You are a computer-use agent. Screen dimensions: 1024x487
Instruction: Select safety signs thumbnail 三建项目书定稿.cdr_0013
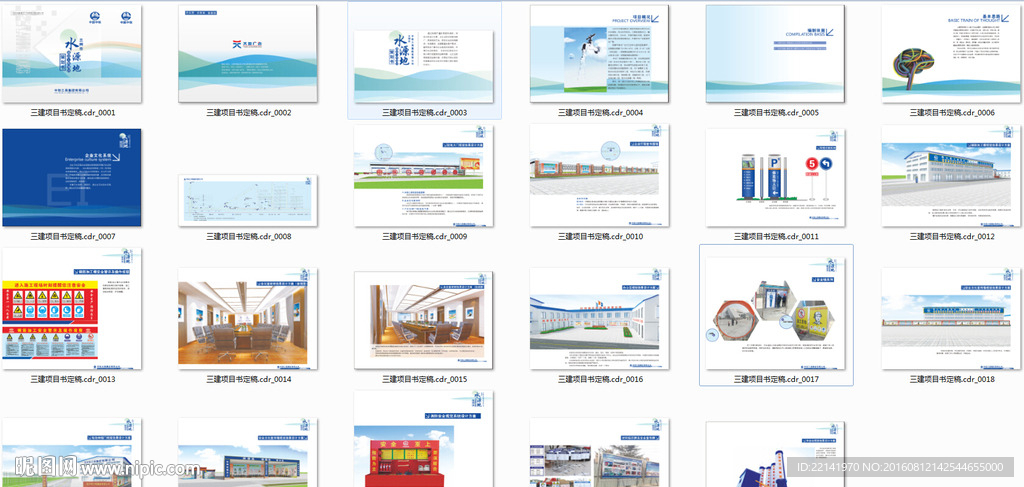pyautogui.click(x=71, y=309)
